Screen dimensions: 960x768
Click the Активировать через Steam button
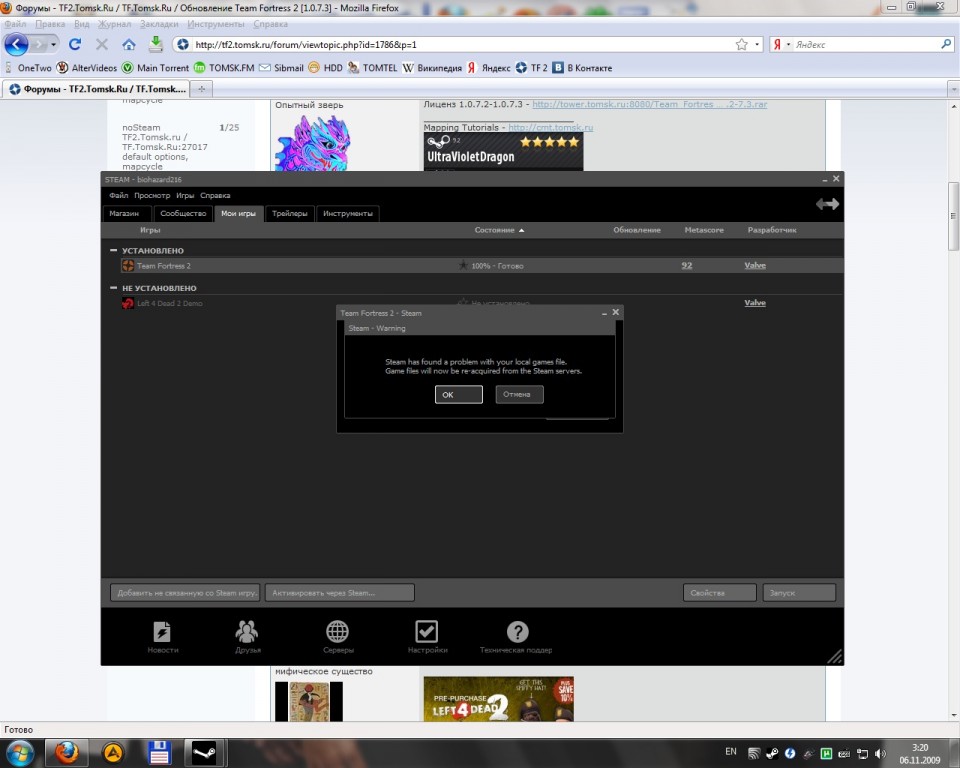(340, 593)
